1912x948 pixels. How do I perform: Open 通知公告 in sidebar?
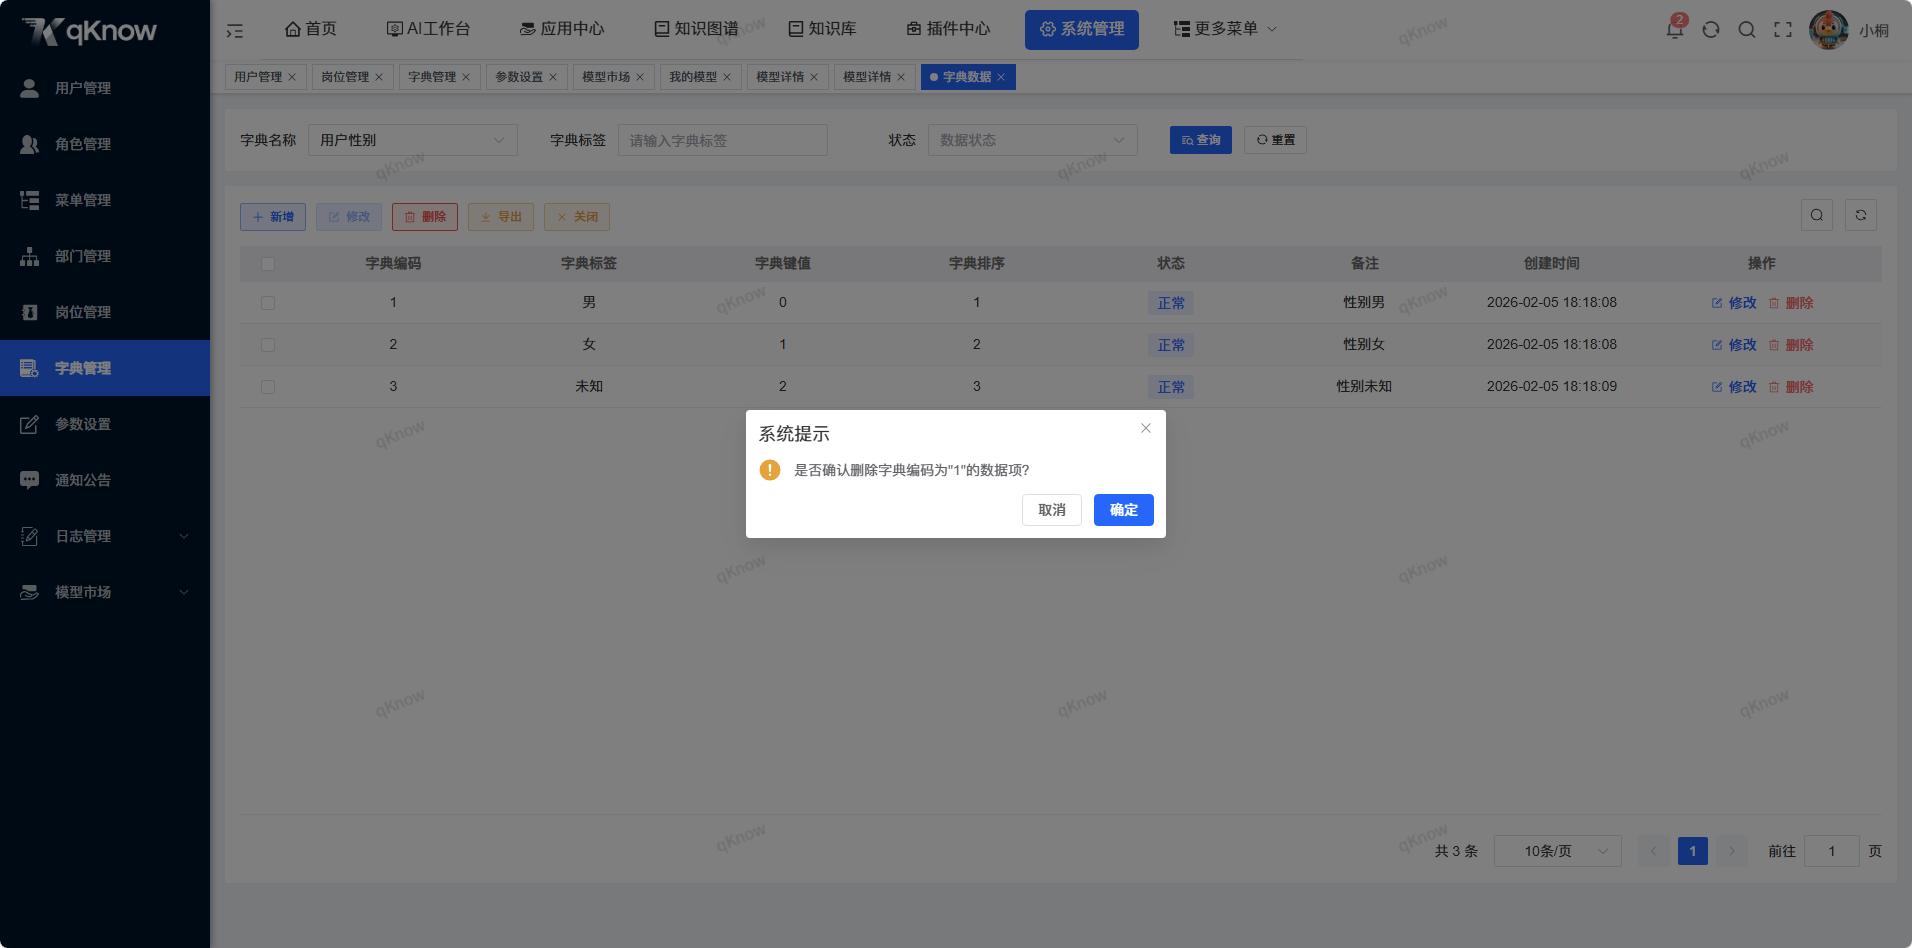105,480
